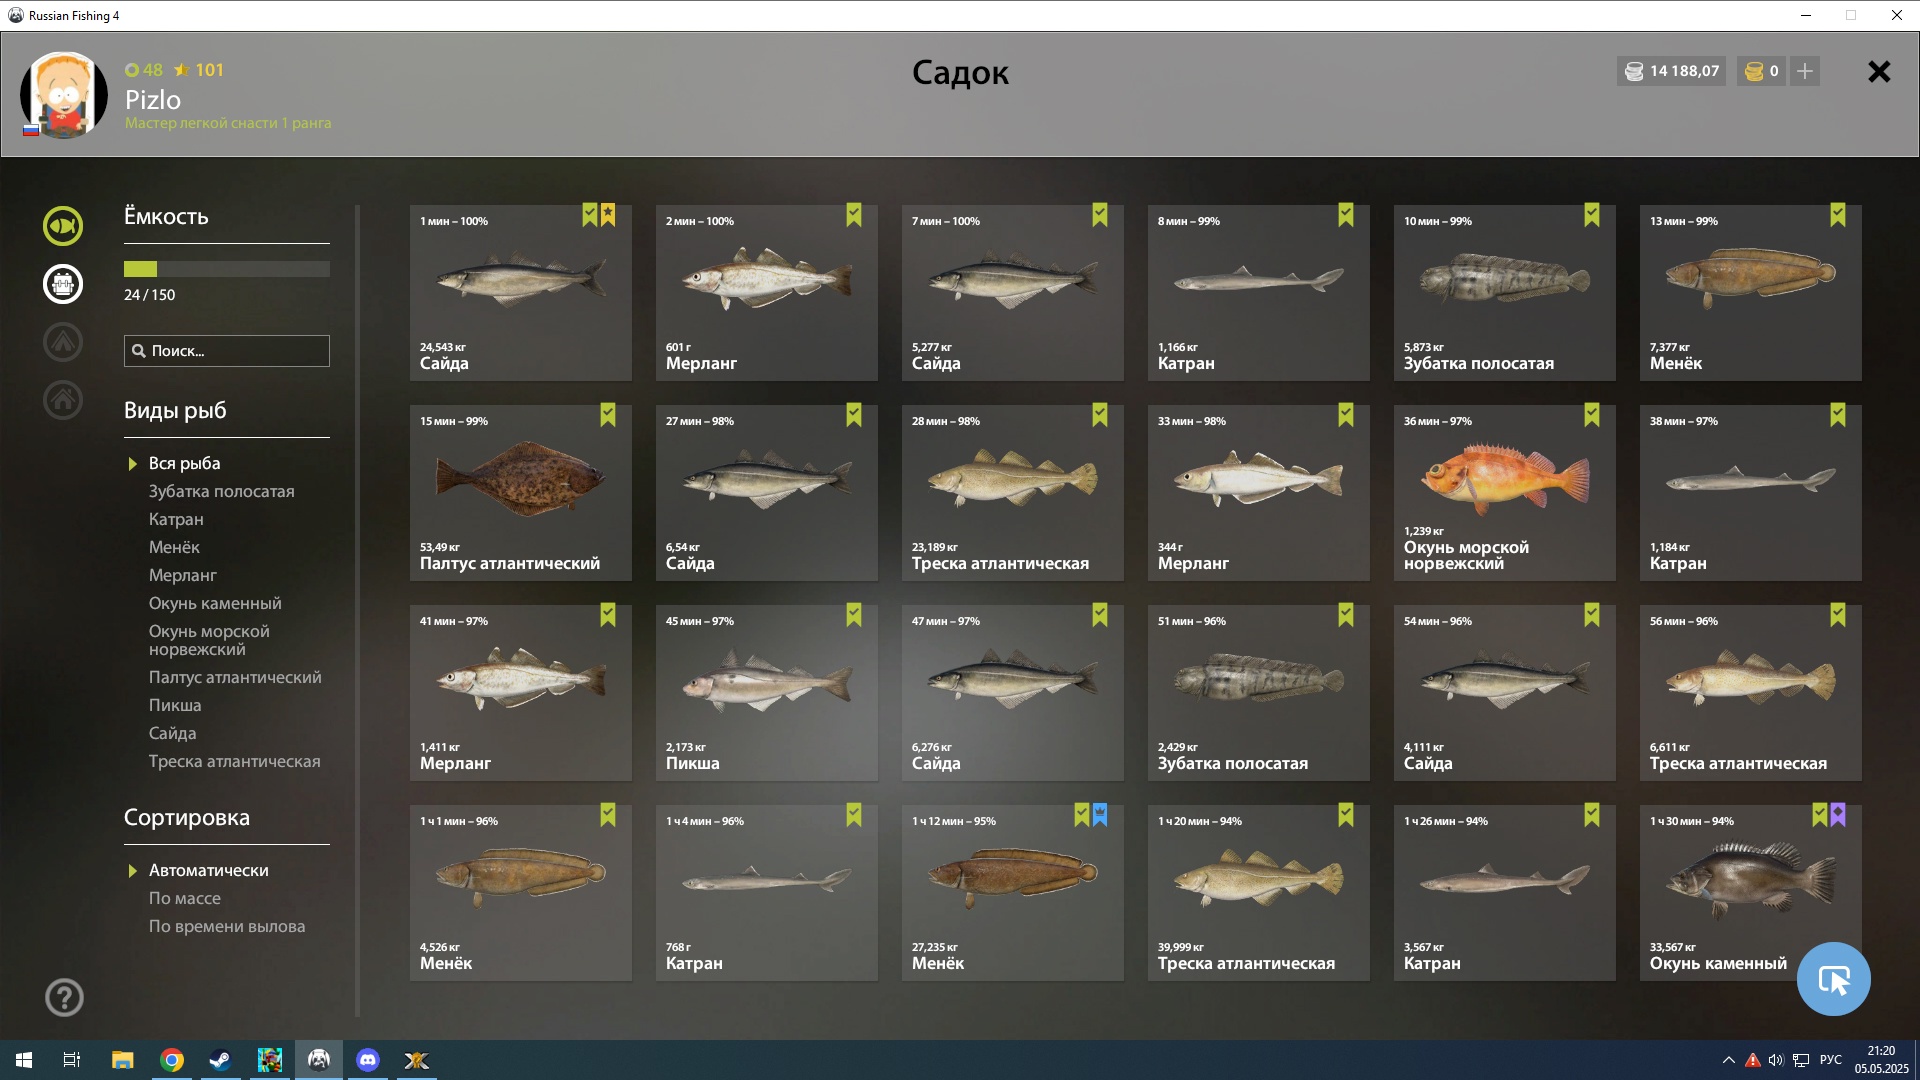The width and height of the screenshot is (1920, 1080).
Task: Open the fish cage net icon in sidebar
Action: (63, 284)
